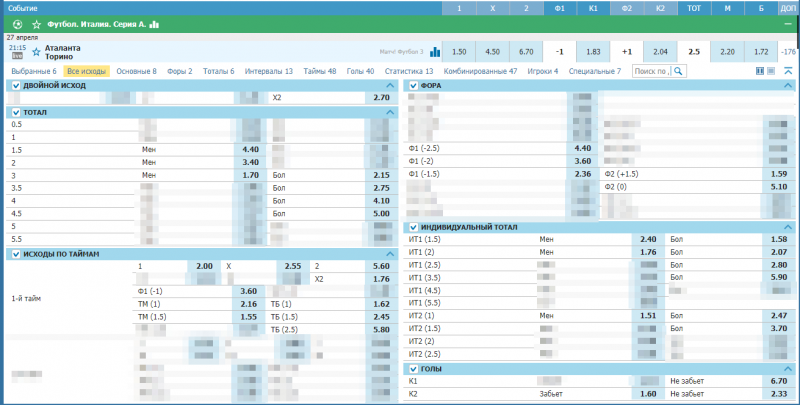This screenshot has height=405, width=800.
Task: Collapse the ГОЛЫ section using its chevron
Action: pyautogui.click(x=790, y=369)
